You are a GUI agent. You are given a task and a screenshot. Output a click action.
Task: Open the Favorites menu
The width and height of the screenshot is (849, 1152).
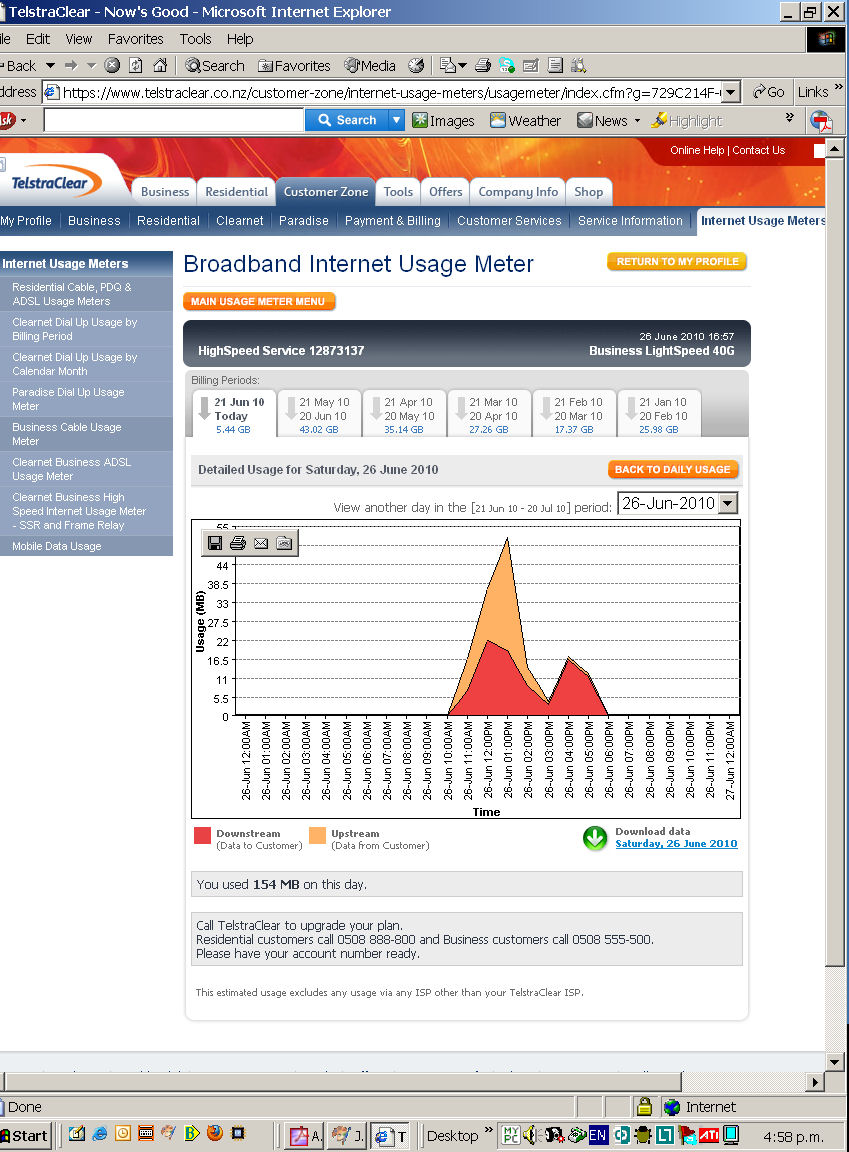pyautogui.click(x=135, y=39)
